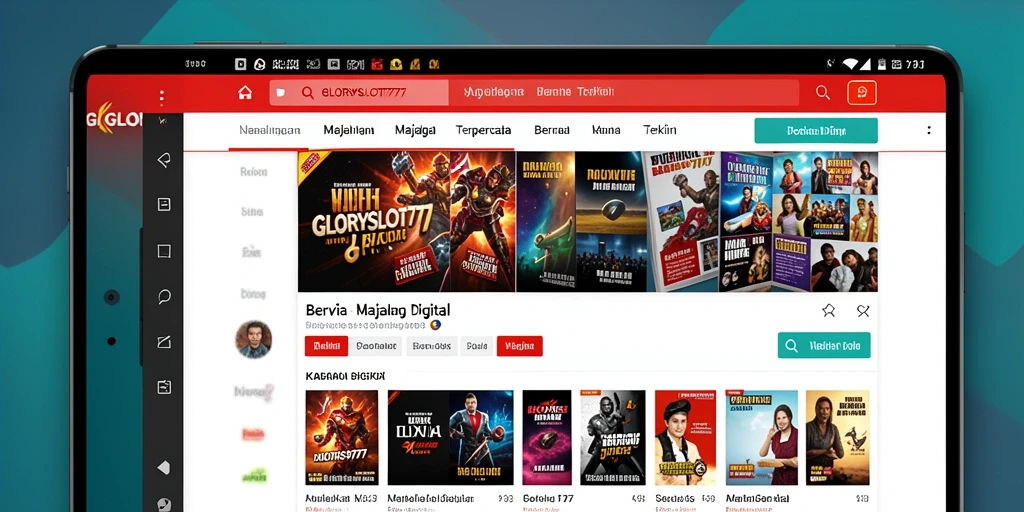Select the Kuna tab
The image size is (1024, 512).
[606, 130]
